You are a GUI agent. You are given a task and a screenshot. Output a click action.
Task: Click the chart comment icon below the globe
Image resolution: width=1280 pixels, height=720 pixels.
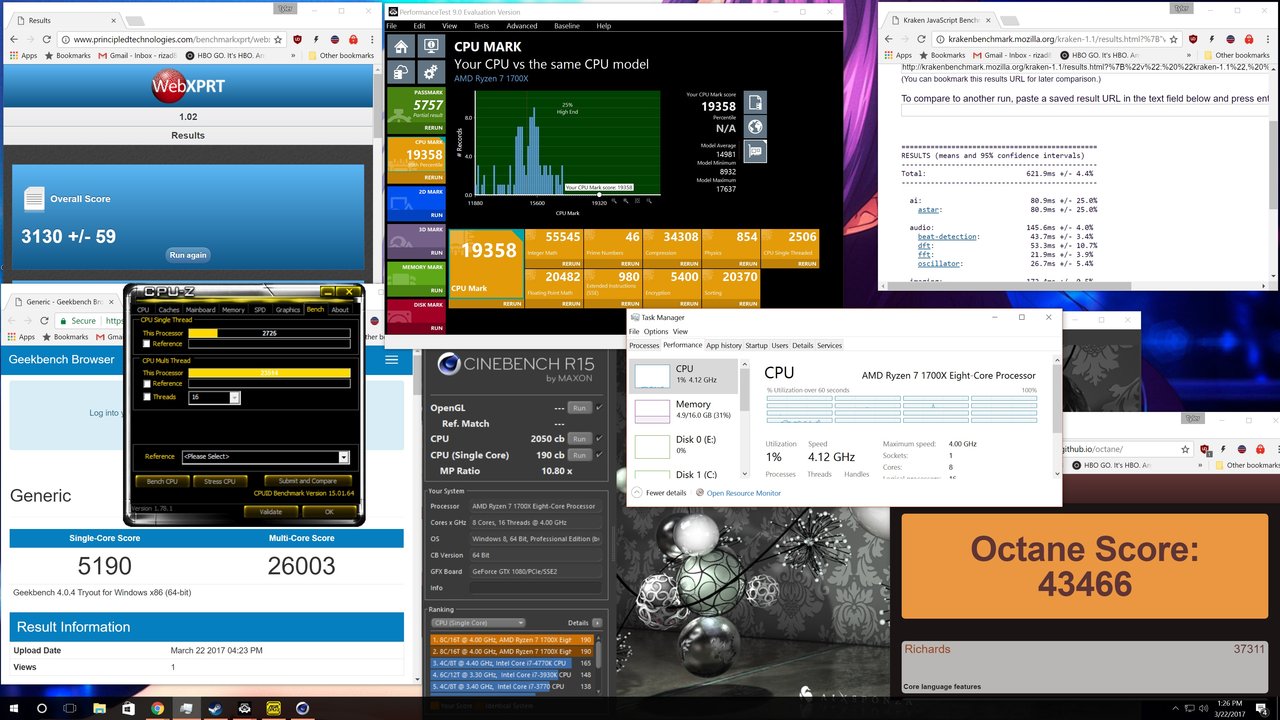(x=756, y=151)
